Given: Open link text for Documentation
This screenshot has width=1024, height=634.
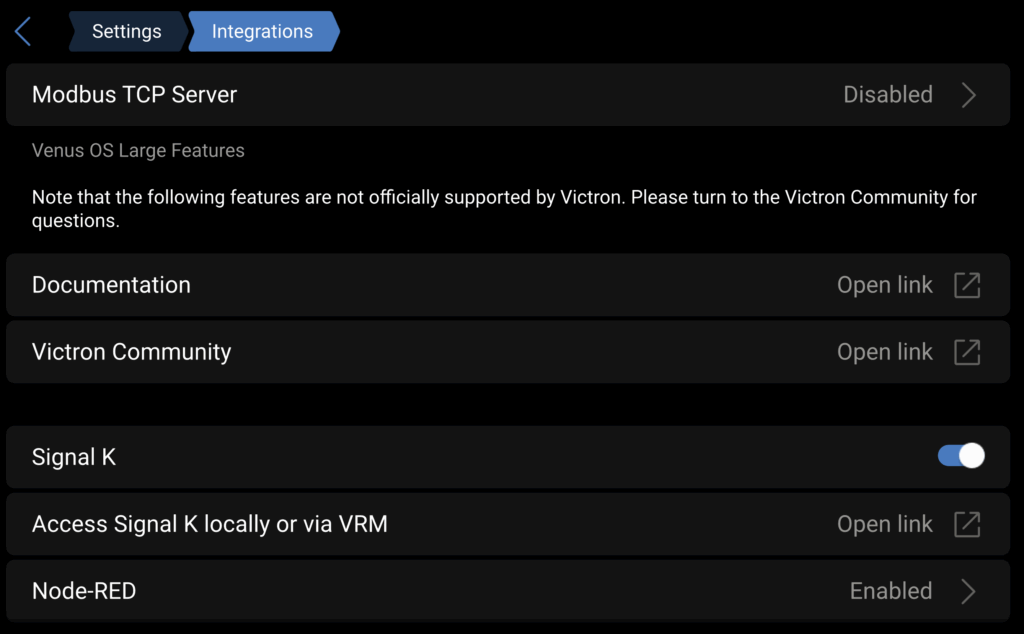Looking at the screenshot, I should click(884, 285).
